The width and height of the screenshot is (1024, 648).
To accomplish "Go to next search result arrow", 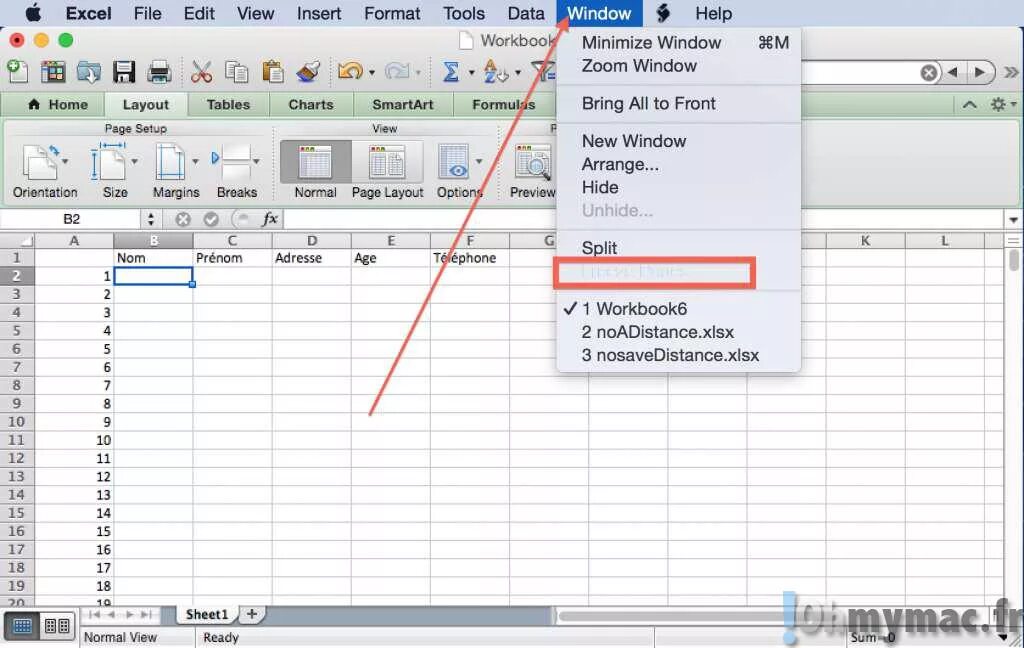I will (x=979, y=72).
